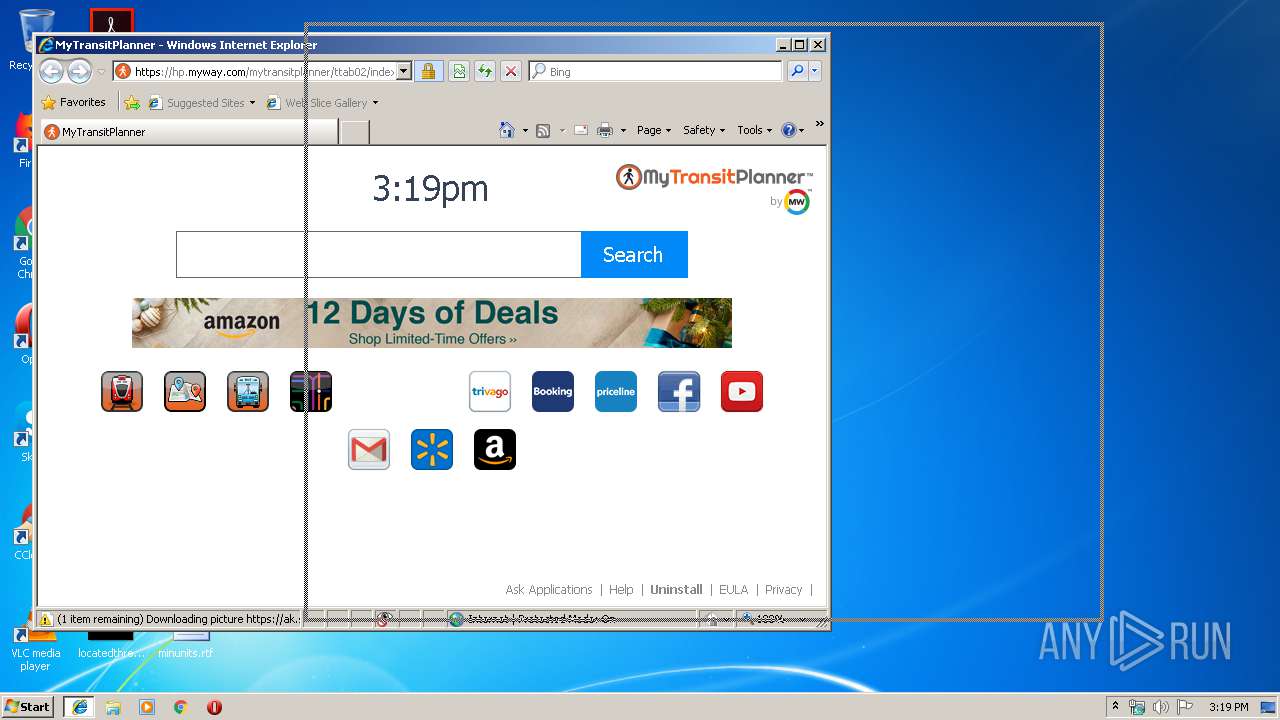Open Chrome from the taskbar
This screenshot has width=1280, height=720.
pyautogui.click(x=180, y=706)
